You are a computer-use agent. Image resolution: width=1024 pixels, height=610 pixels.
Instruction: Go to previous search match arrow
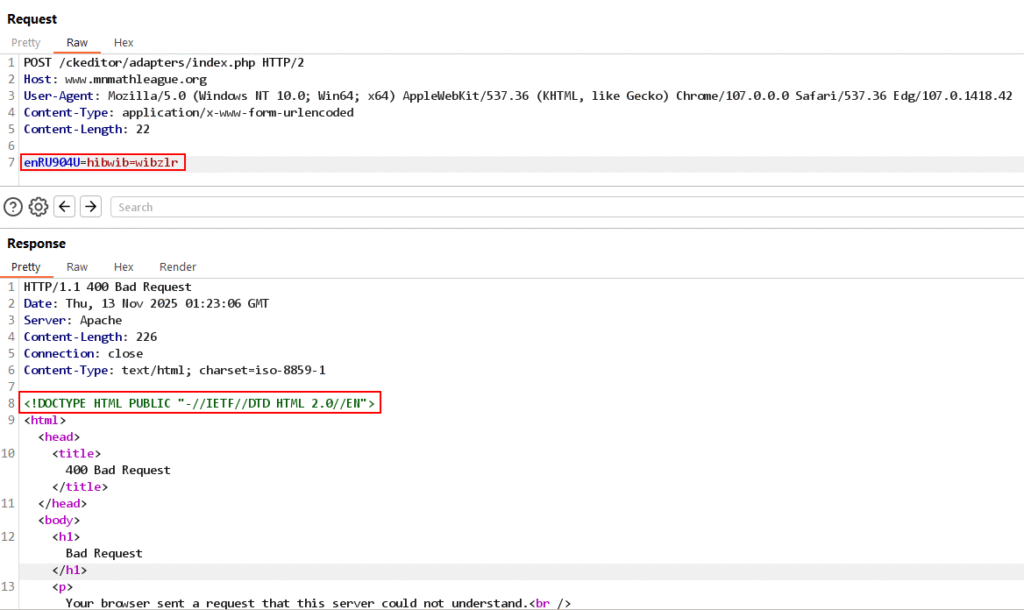[65, 207]
